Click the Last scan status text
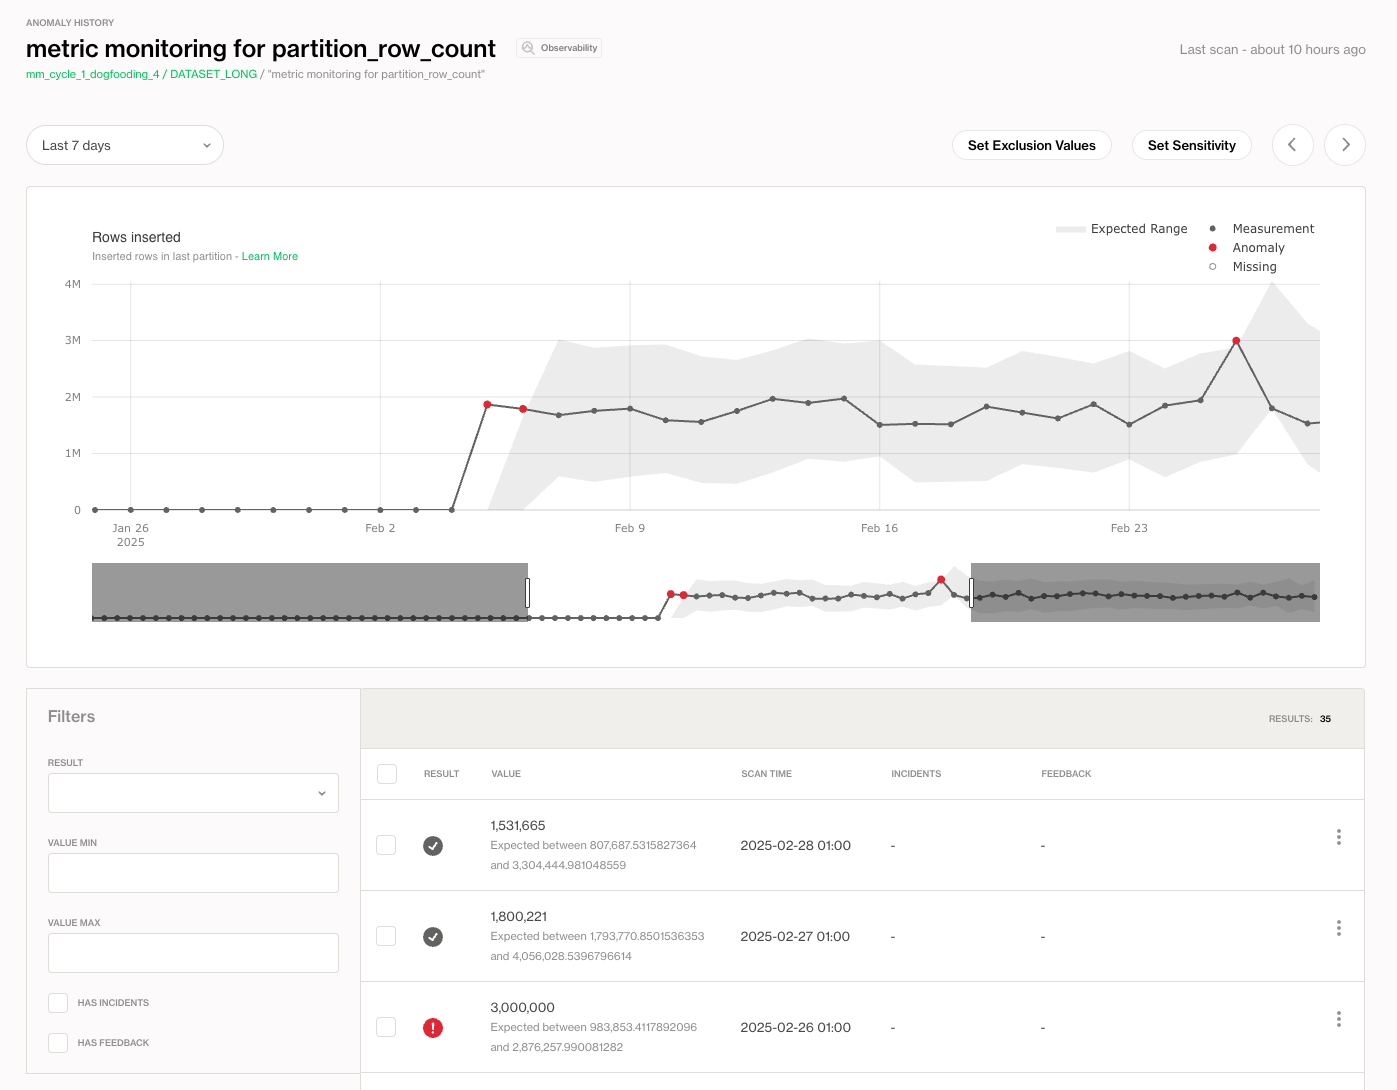The width and height of the screenshot is (1397, 1090). [1272, 49]
